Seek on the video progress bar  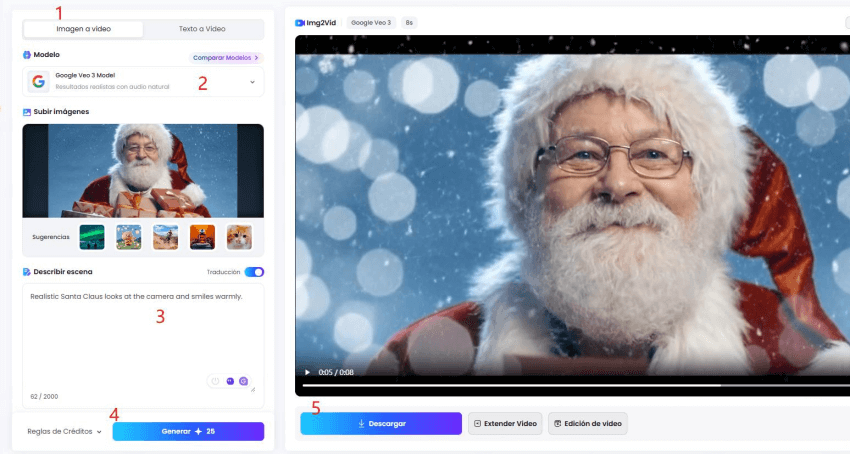(576, 386)
